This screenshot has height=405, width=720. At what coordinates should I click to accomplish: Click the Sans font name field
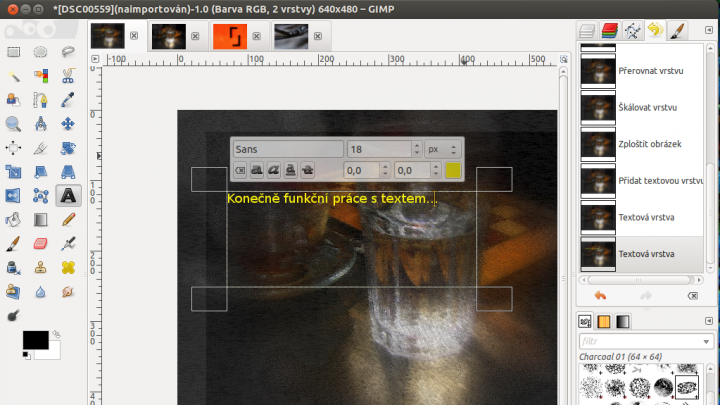point(288,149)
